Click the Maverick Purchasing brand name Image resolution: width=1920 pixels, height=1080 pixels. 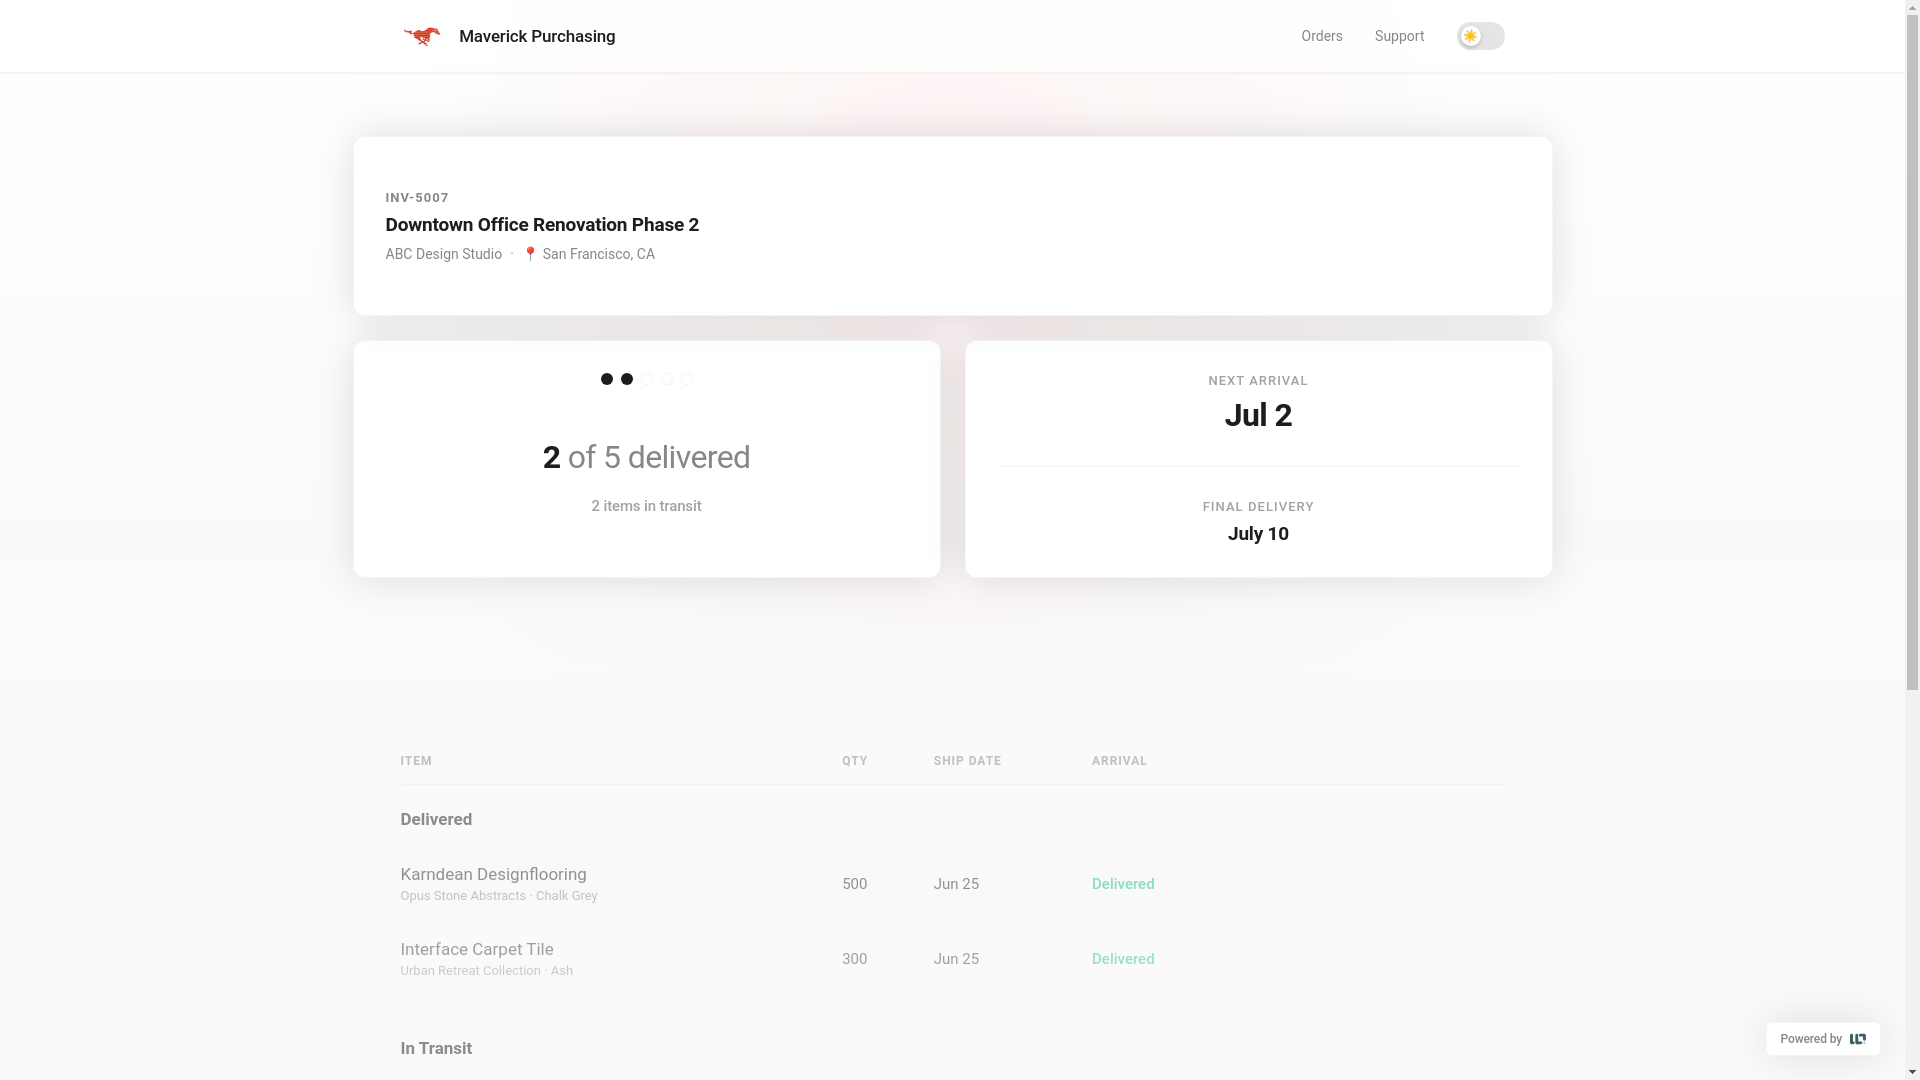(x=537, y=36)
